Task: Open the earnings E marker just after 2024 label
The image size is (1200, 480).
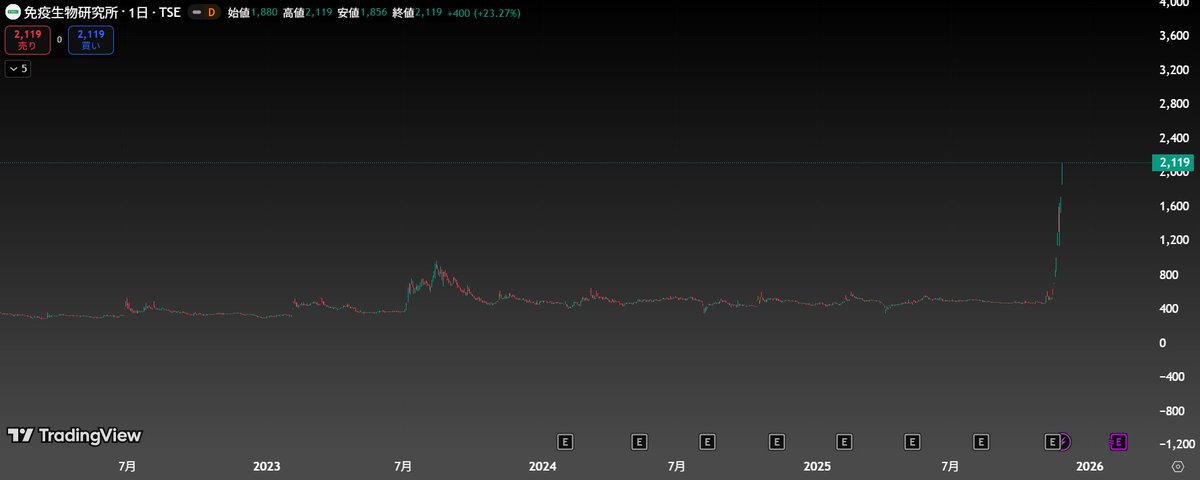Action: point(565,440)
